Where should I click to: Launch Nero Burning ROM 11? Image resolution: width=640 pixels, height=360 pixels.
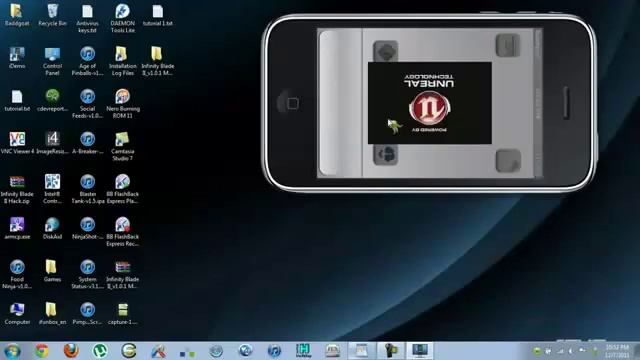click(x=122, y=104)
